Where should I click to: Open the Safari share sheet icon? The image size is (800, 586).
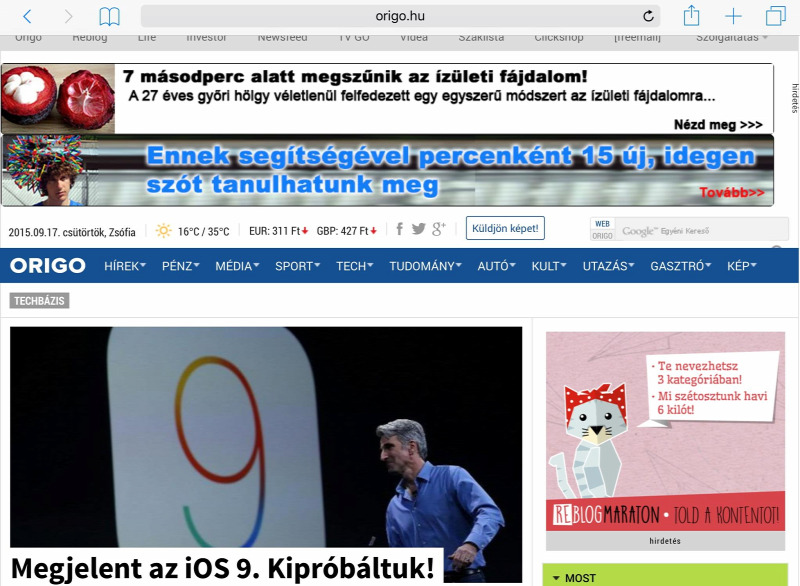(691, 15)
